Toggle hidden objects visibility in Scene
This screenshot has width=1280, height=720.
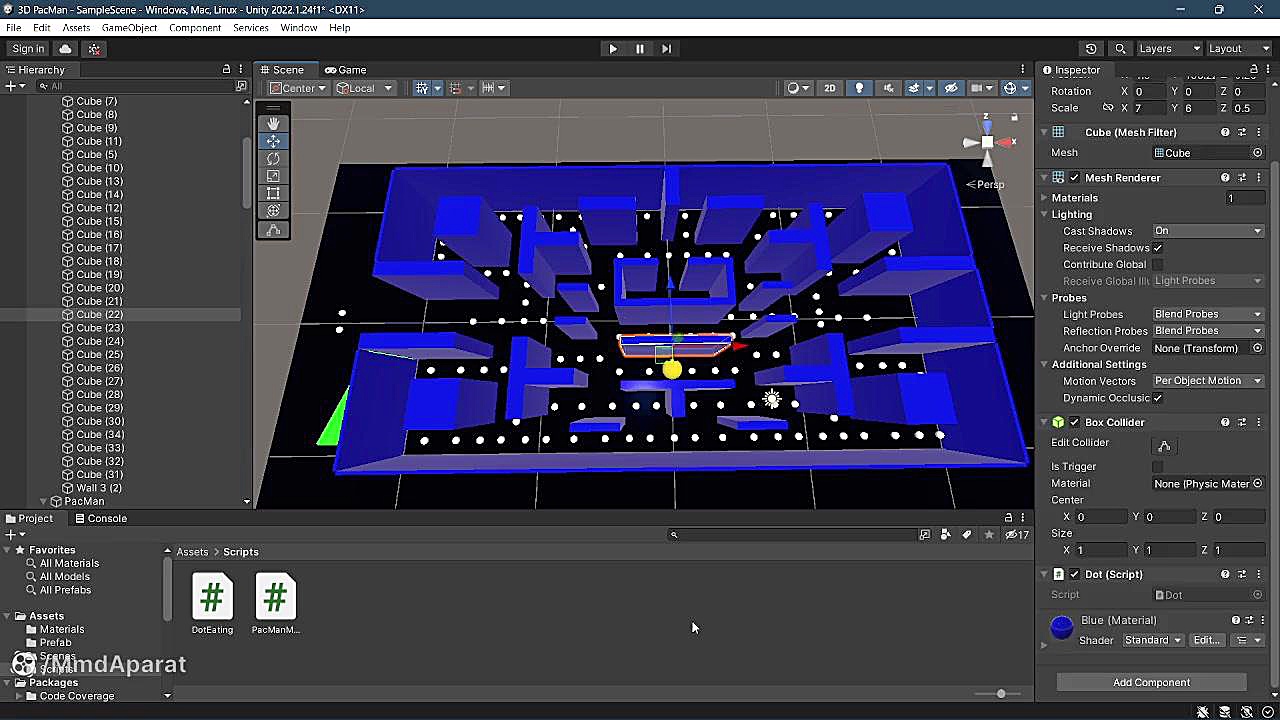pyautogui.click(x=951, y=88)
